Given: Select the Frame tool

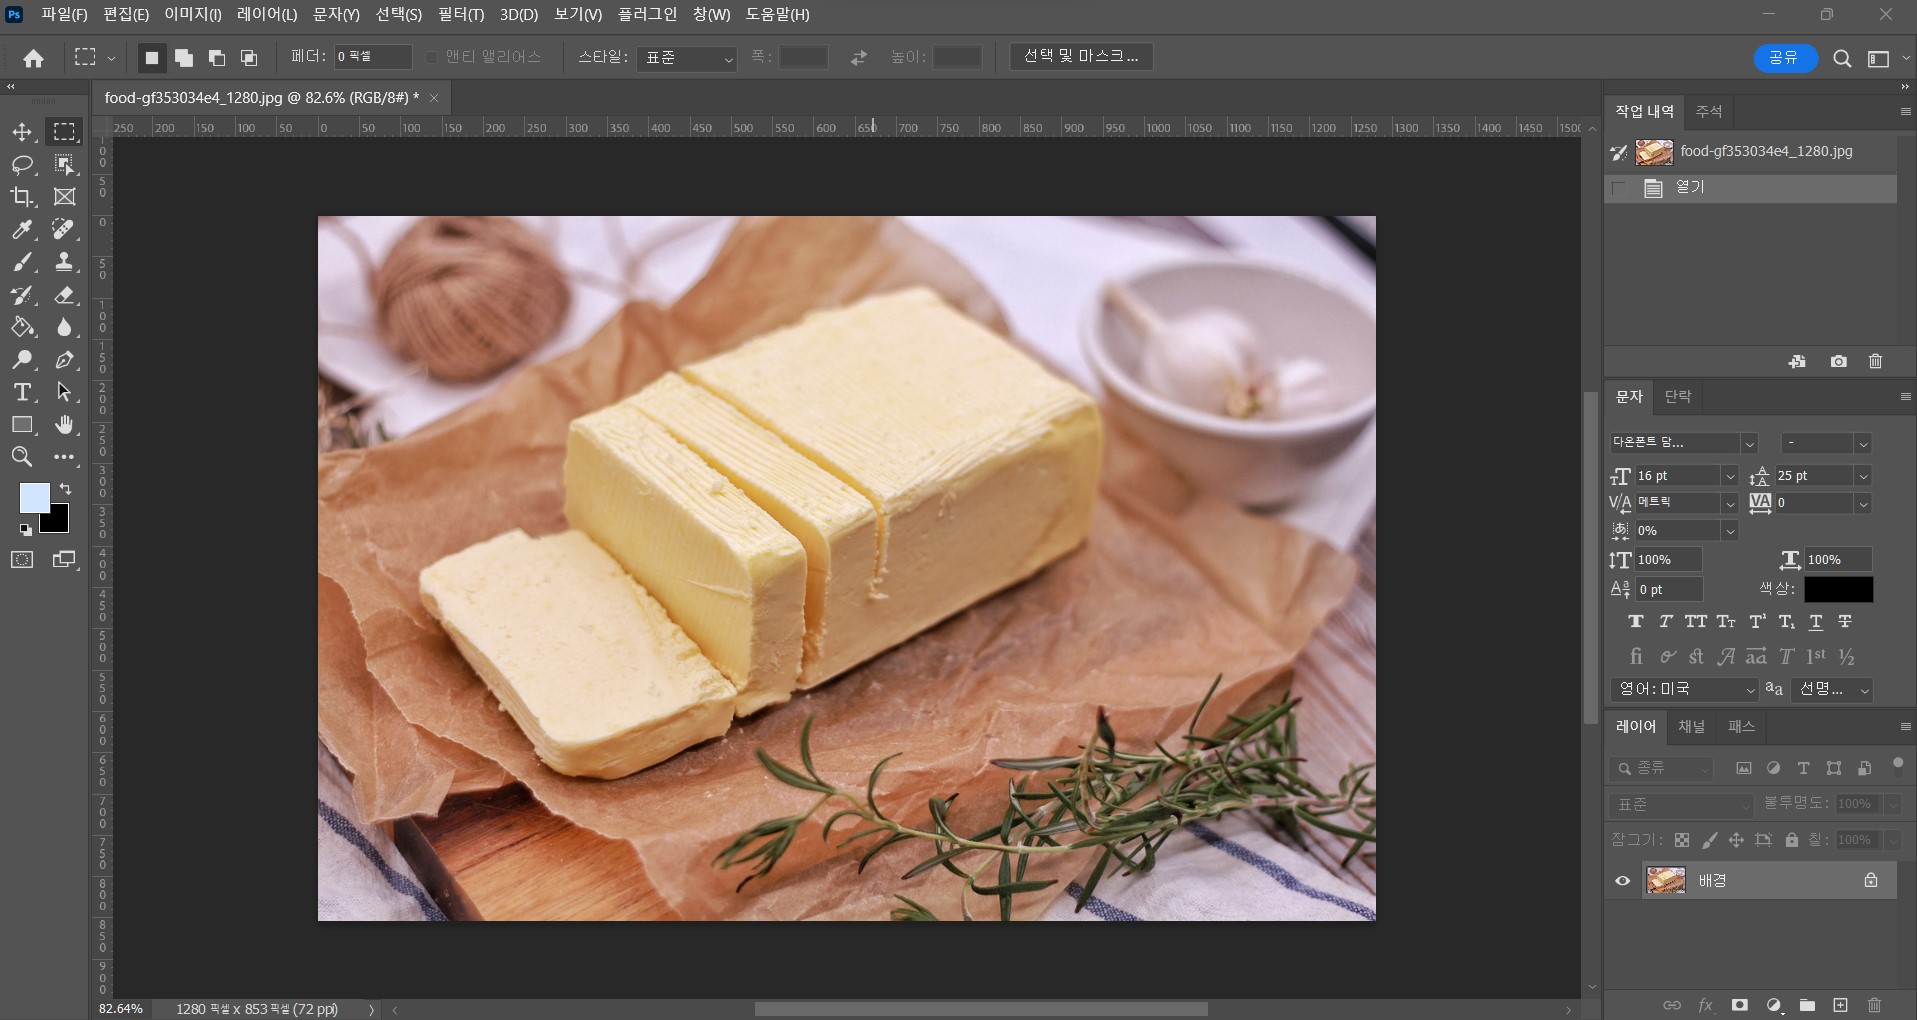Looking at the screenshot, I should point(65,197).
